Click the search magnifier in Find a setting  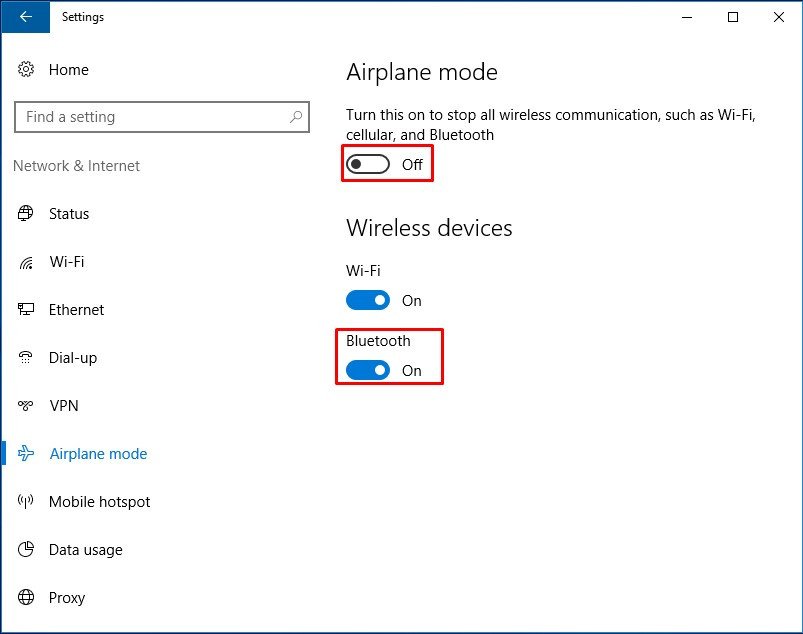click(x=297, y=116)
